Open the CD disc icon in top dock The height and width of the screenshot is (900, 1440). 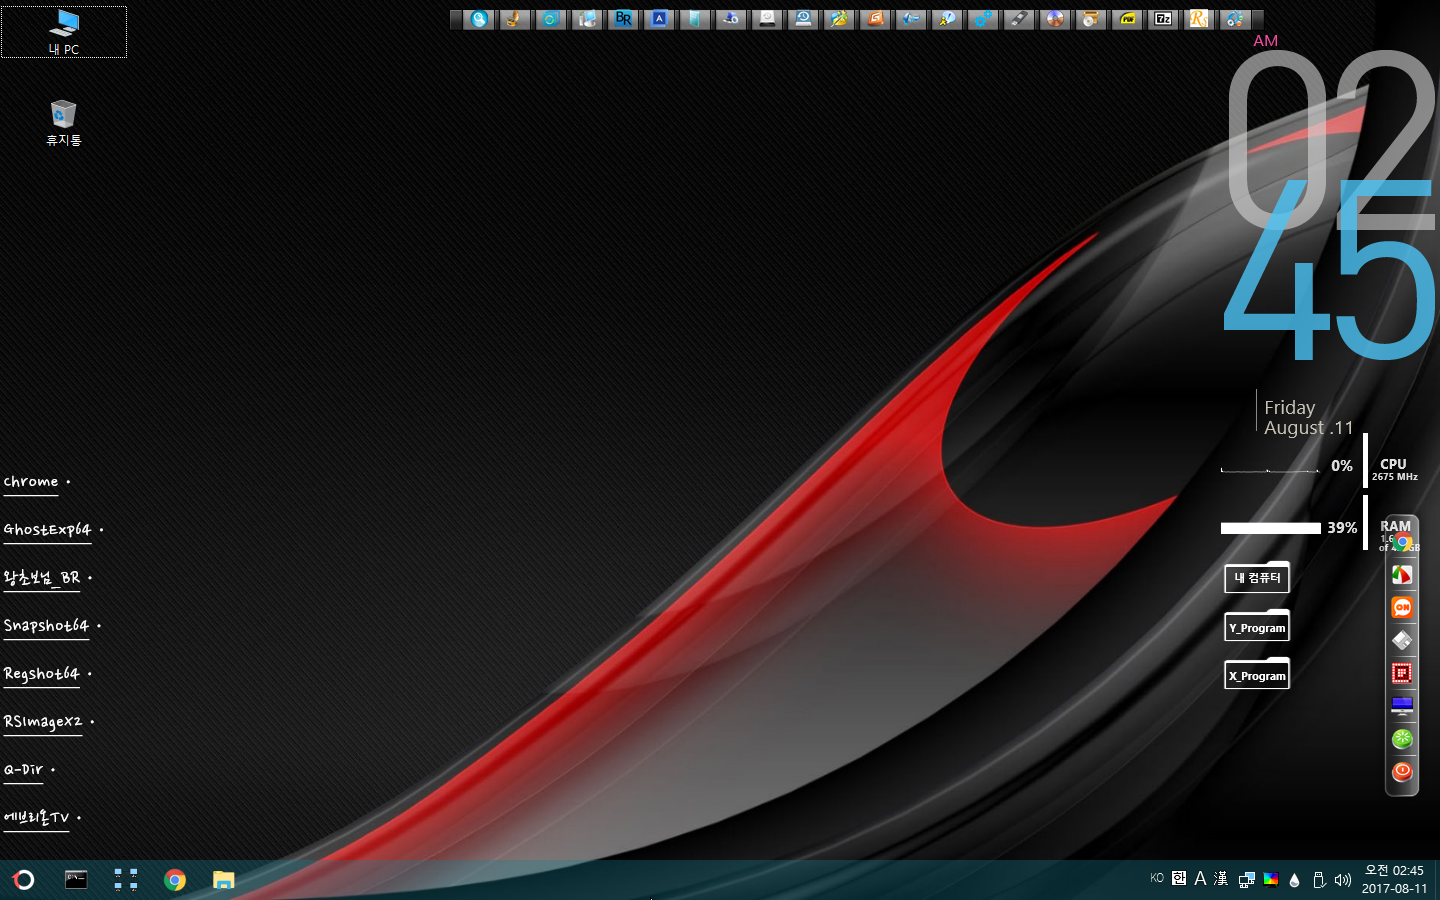[1055, 19]
